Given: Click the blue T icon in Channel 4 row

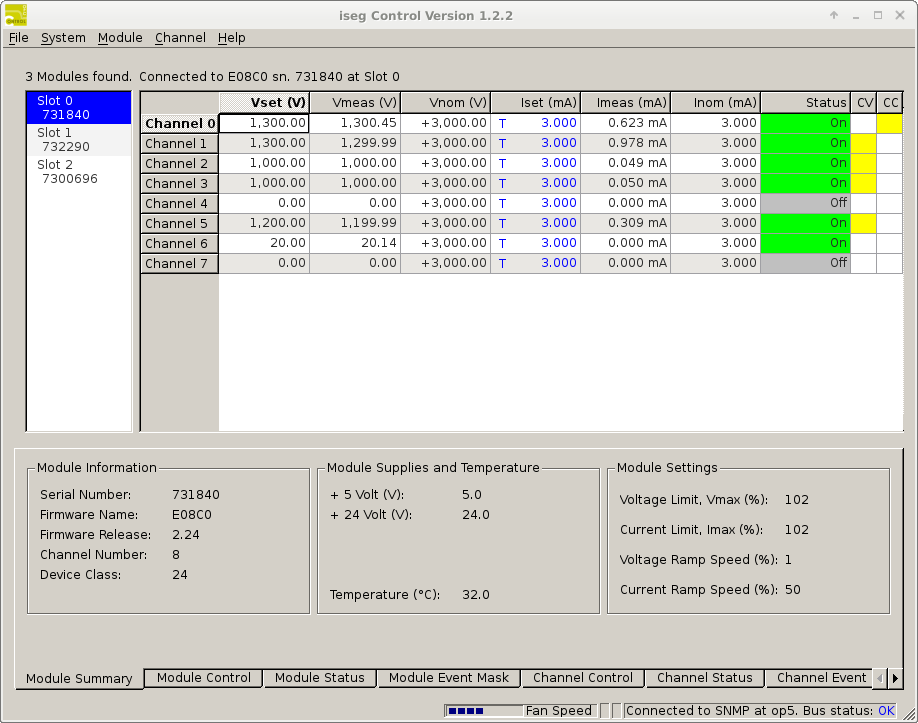Looking at the screenshot, I should (502, 204).
